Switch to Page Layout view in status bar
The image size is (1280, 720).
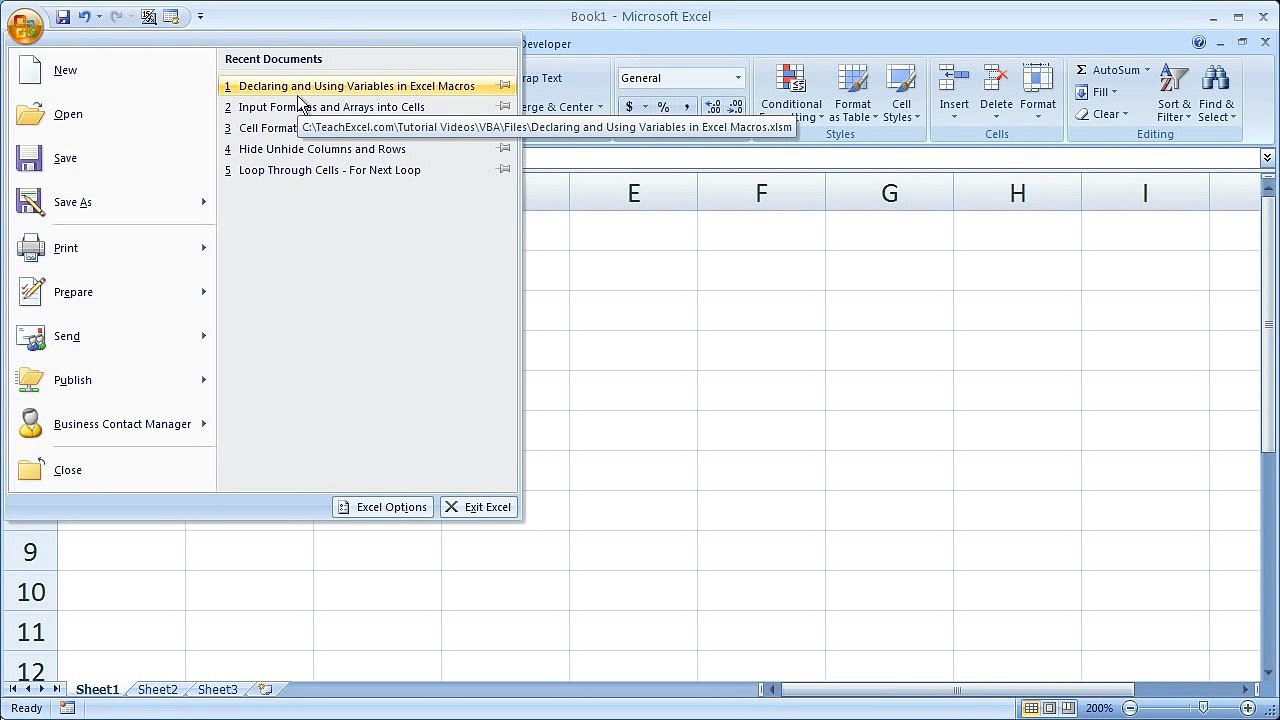[1049, 708]
